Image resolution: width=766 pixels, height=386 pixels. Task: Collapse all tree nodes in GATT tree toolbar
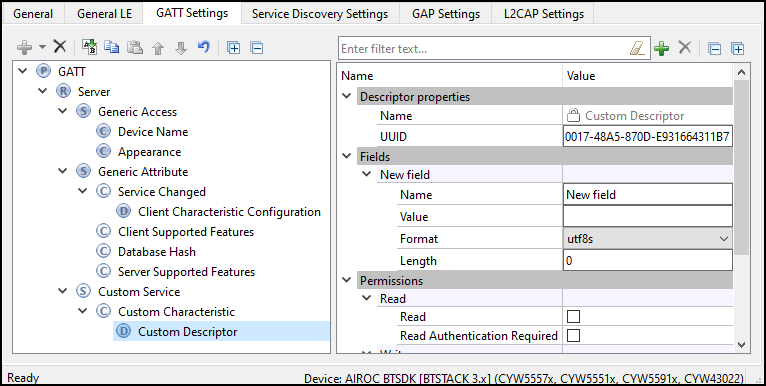click(256, 48)
